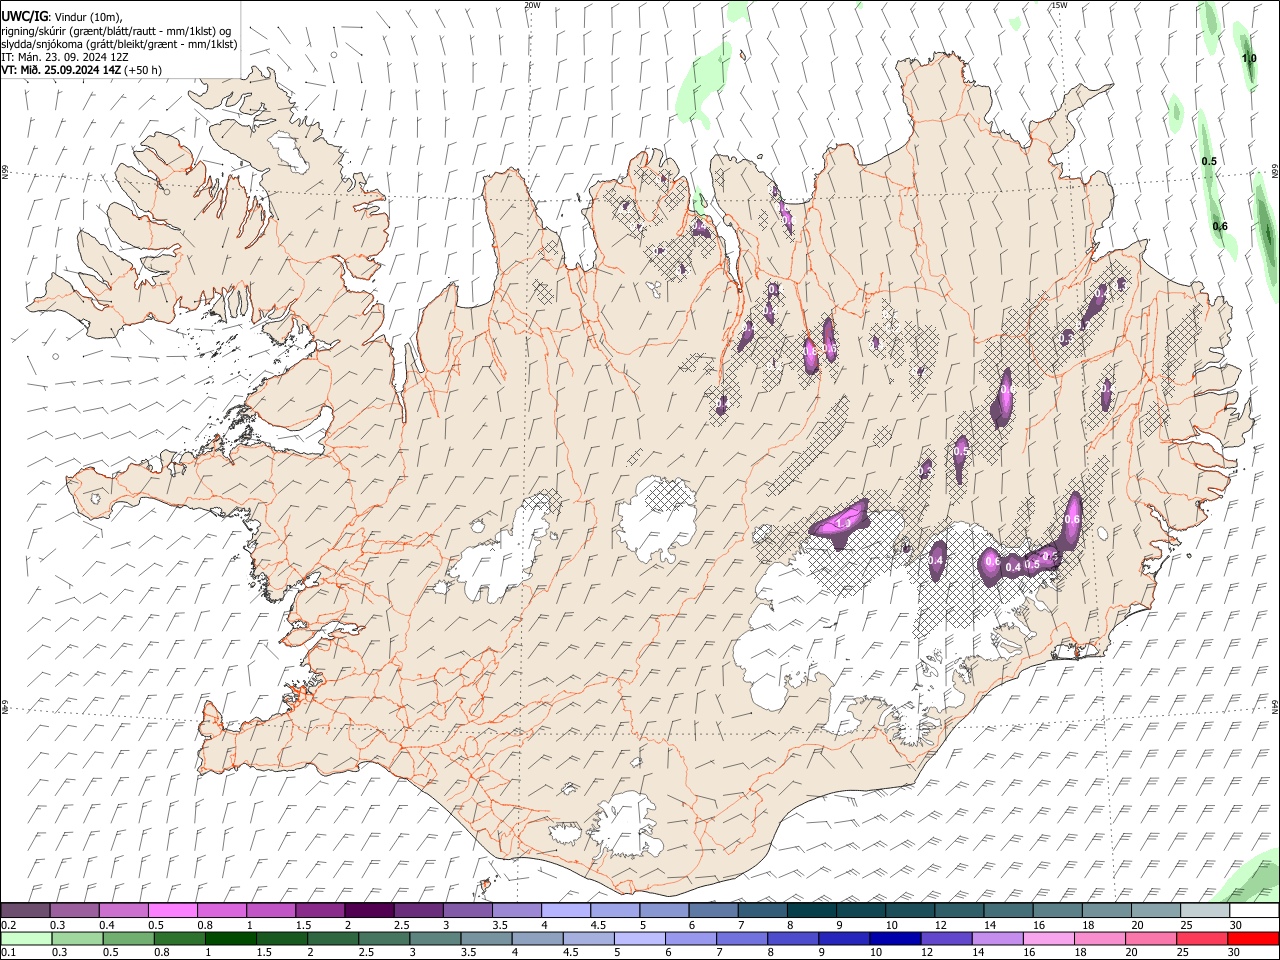
Task: Pick the dark blue 10 swatch in the rain scale
Action: click(x=894, y=938)
